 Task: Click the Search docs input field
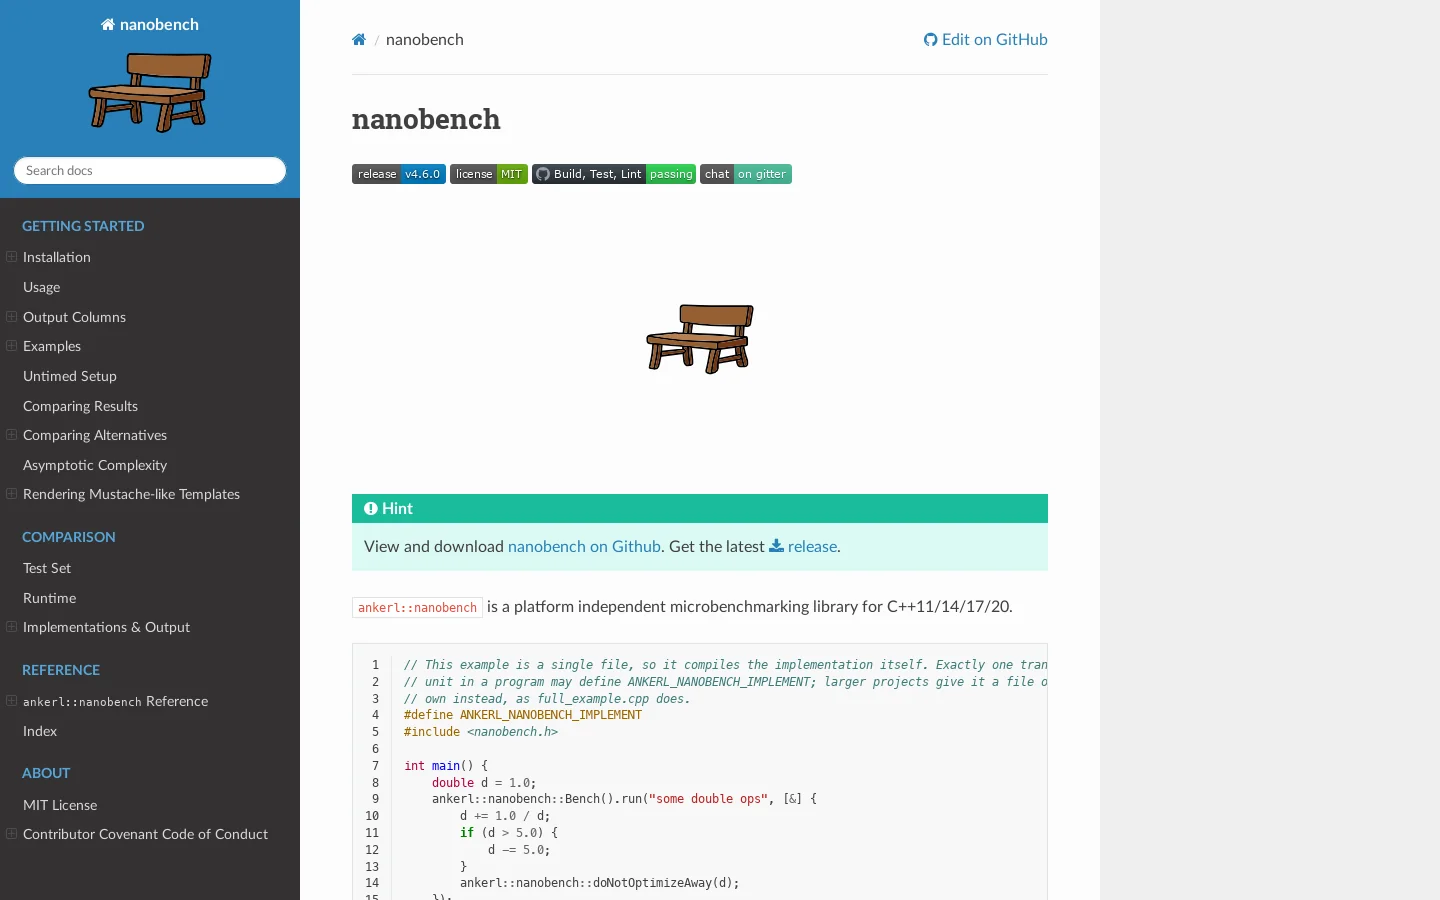(x=150, y=171)
